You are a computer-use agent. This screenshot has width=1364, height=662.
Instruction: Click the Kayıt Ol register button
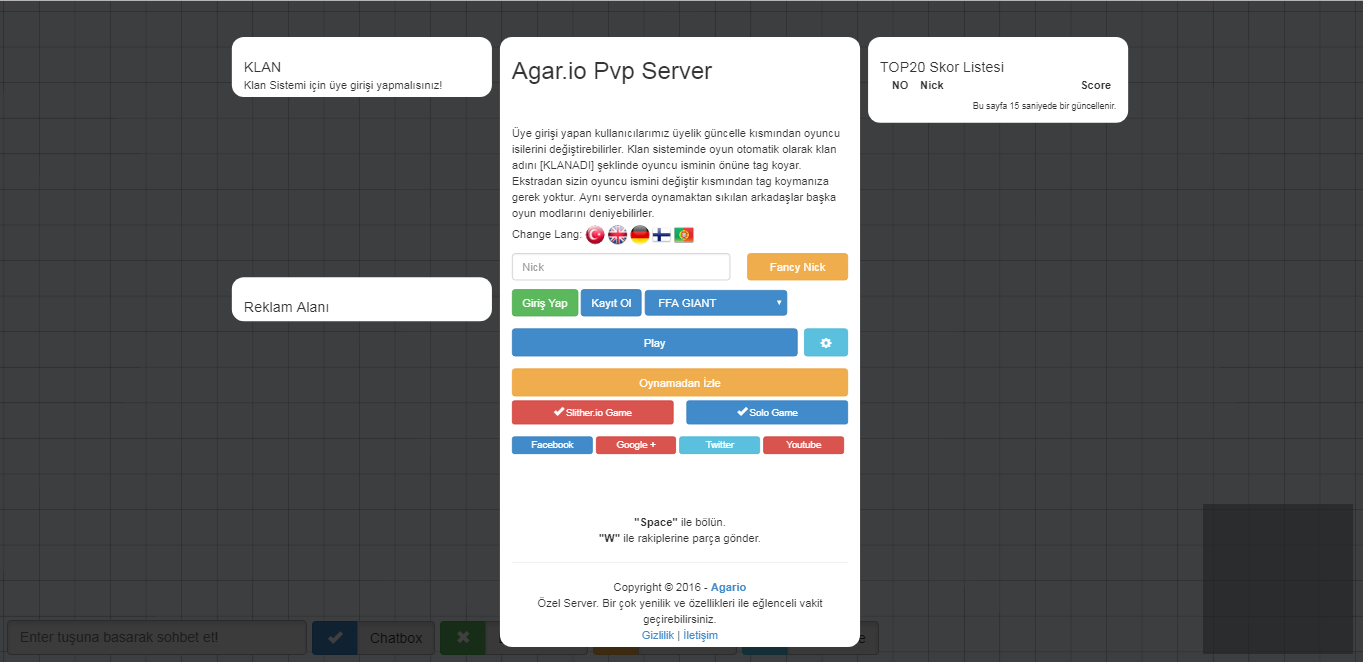[611, 303]
